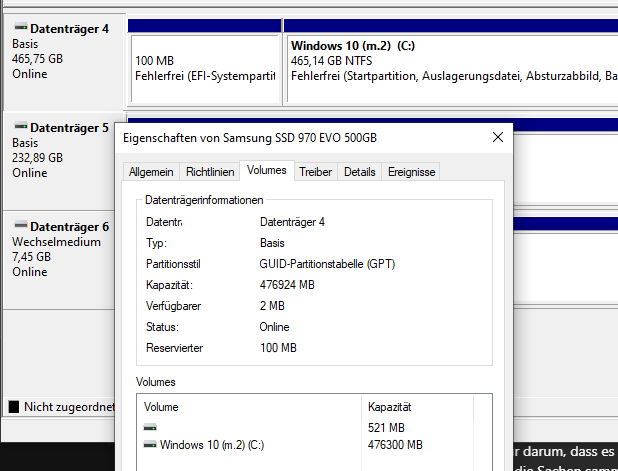Click the Windows 10 (m.2) volume icon
The height and width of the screenshot is (471, 618).
pyautogui.click(x=150, y=445)
